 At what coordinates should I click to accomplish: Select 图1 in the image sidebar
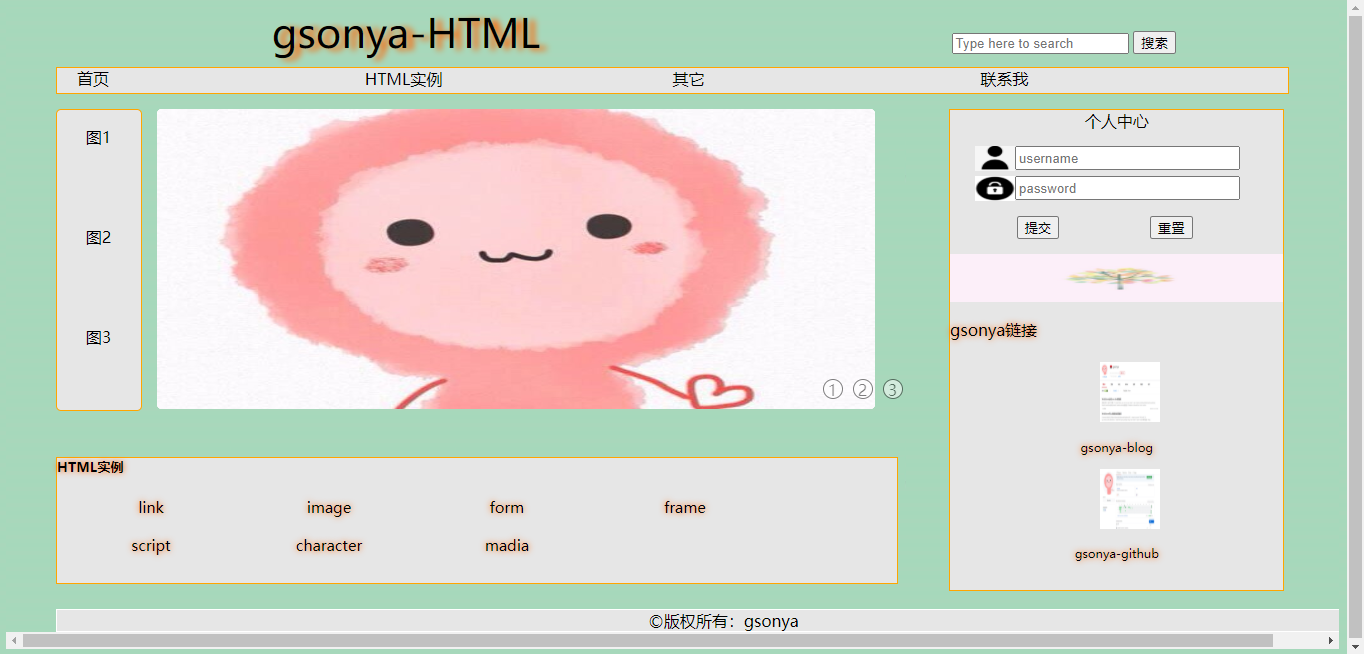[x=98, y=137]
